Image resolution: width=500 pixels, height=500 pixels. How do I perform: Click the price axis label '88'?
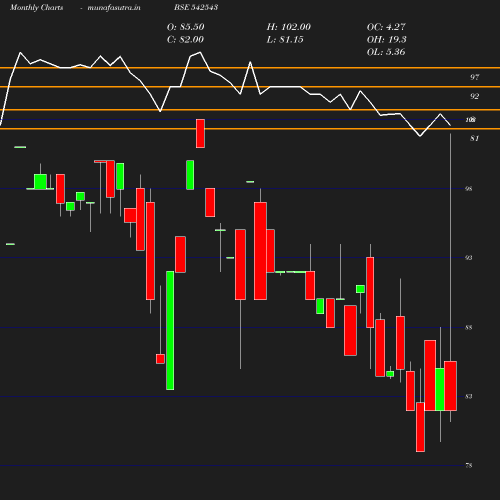(x=468, y=327)
